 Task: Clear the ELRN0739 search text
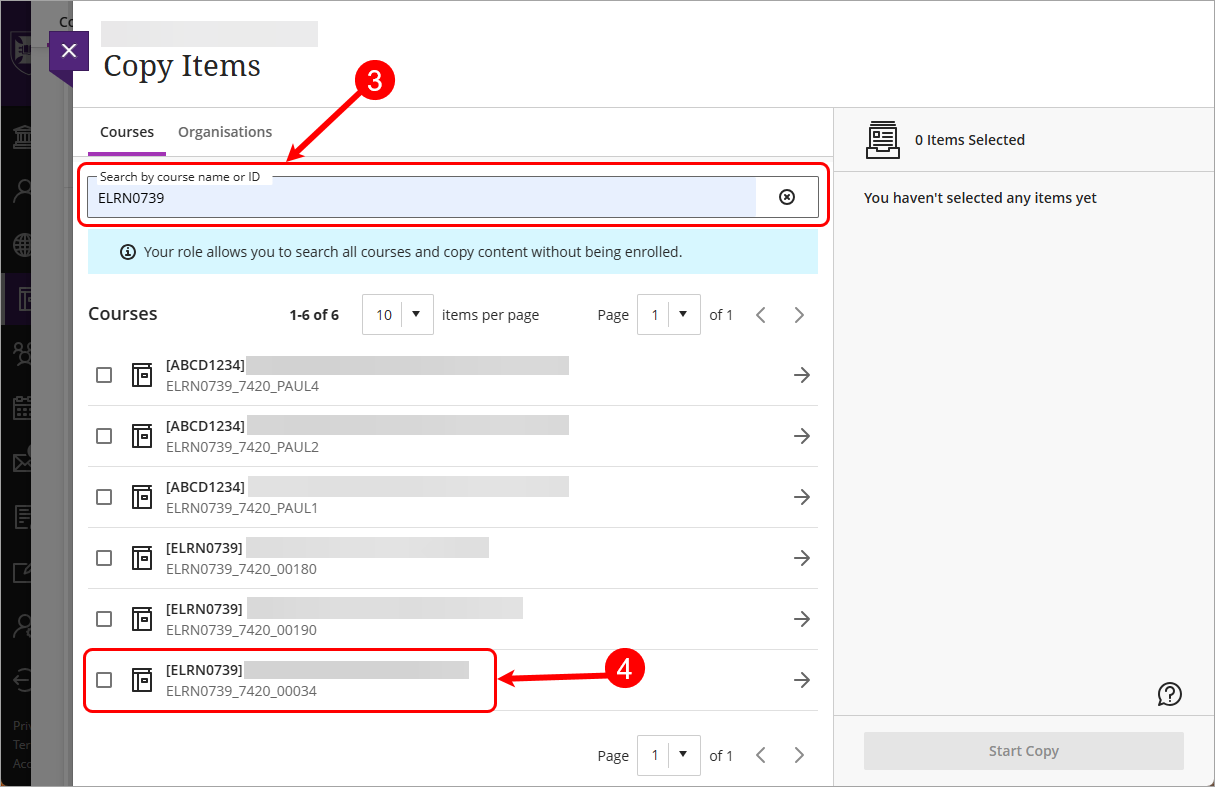pos(787,197)
